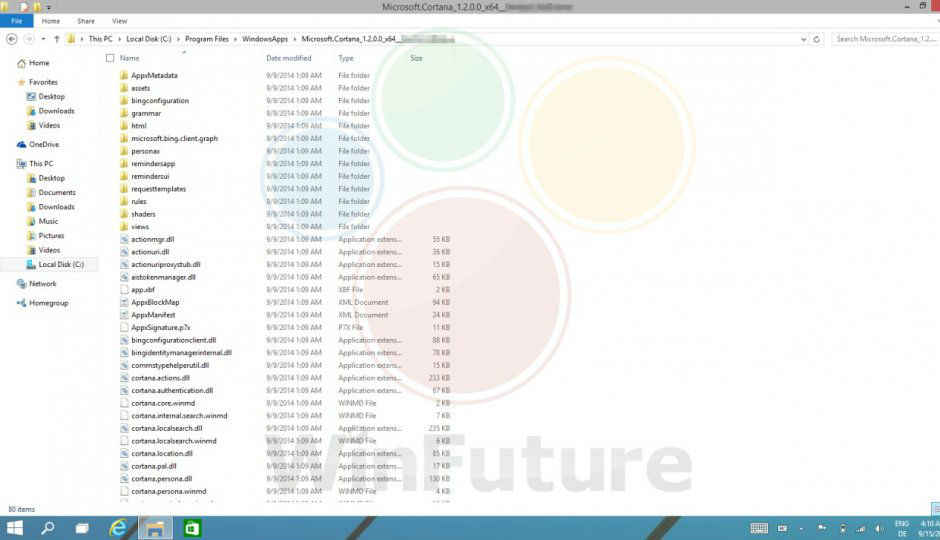Sort by Size column header

point(416,58)
